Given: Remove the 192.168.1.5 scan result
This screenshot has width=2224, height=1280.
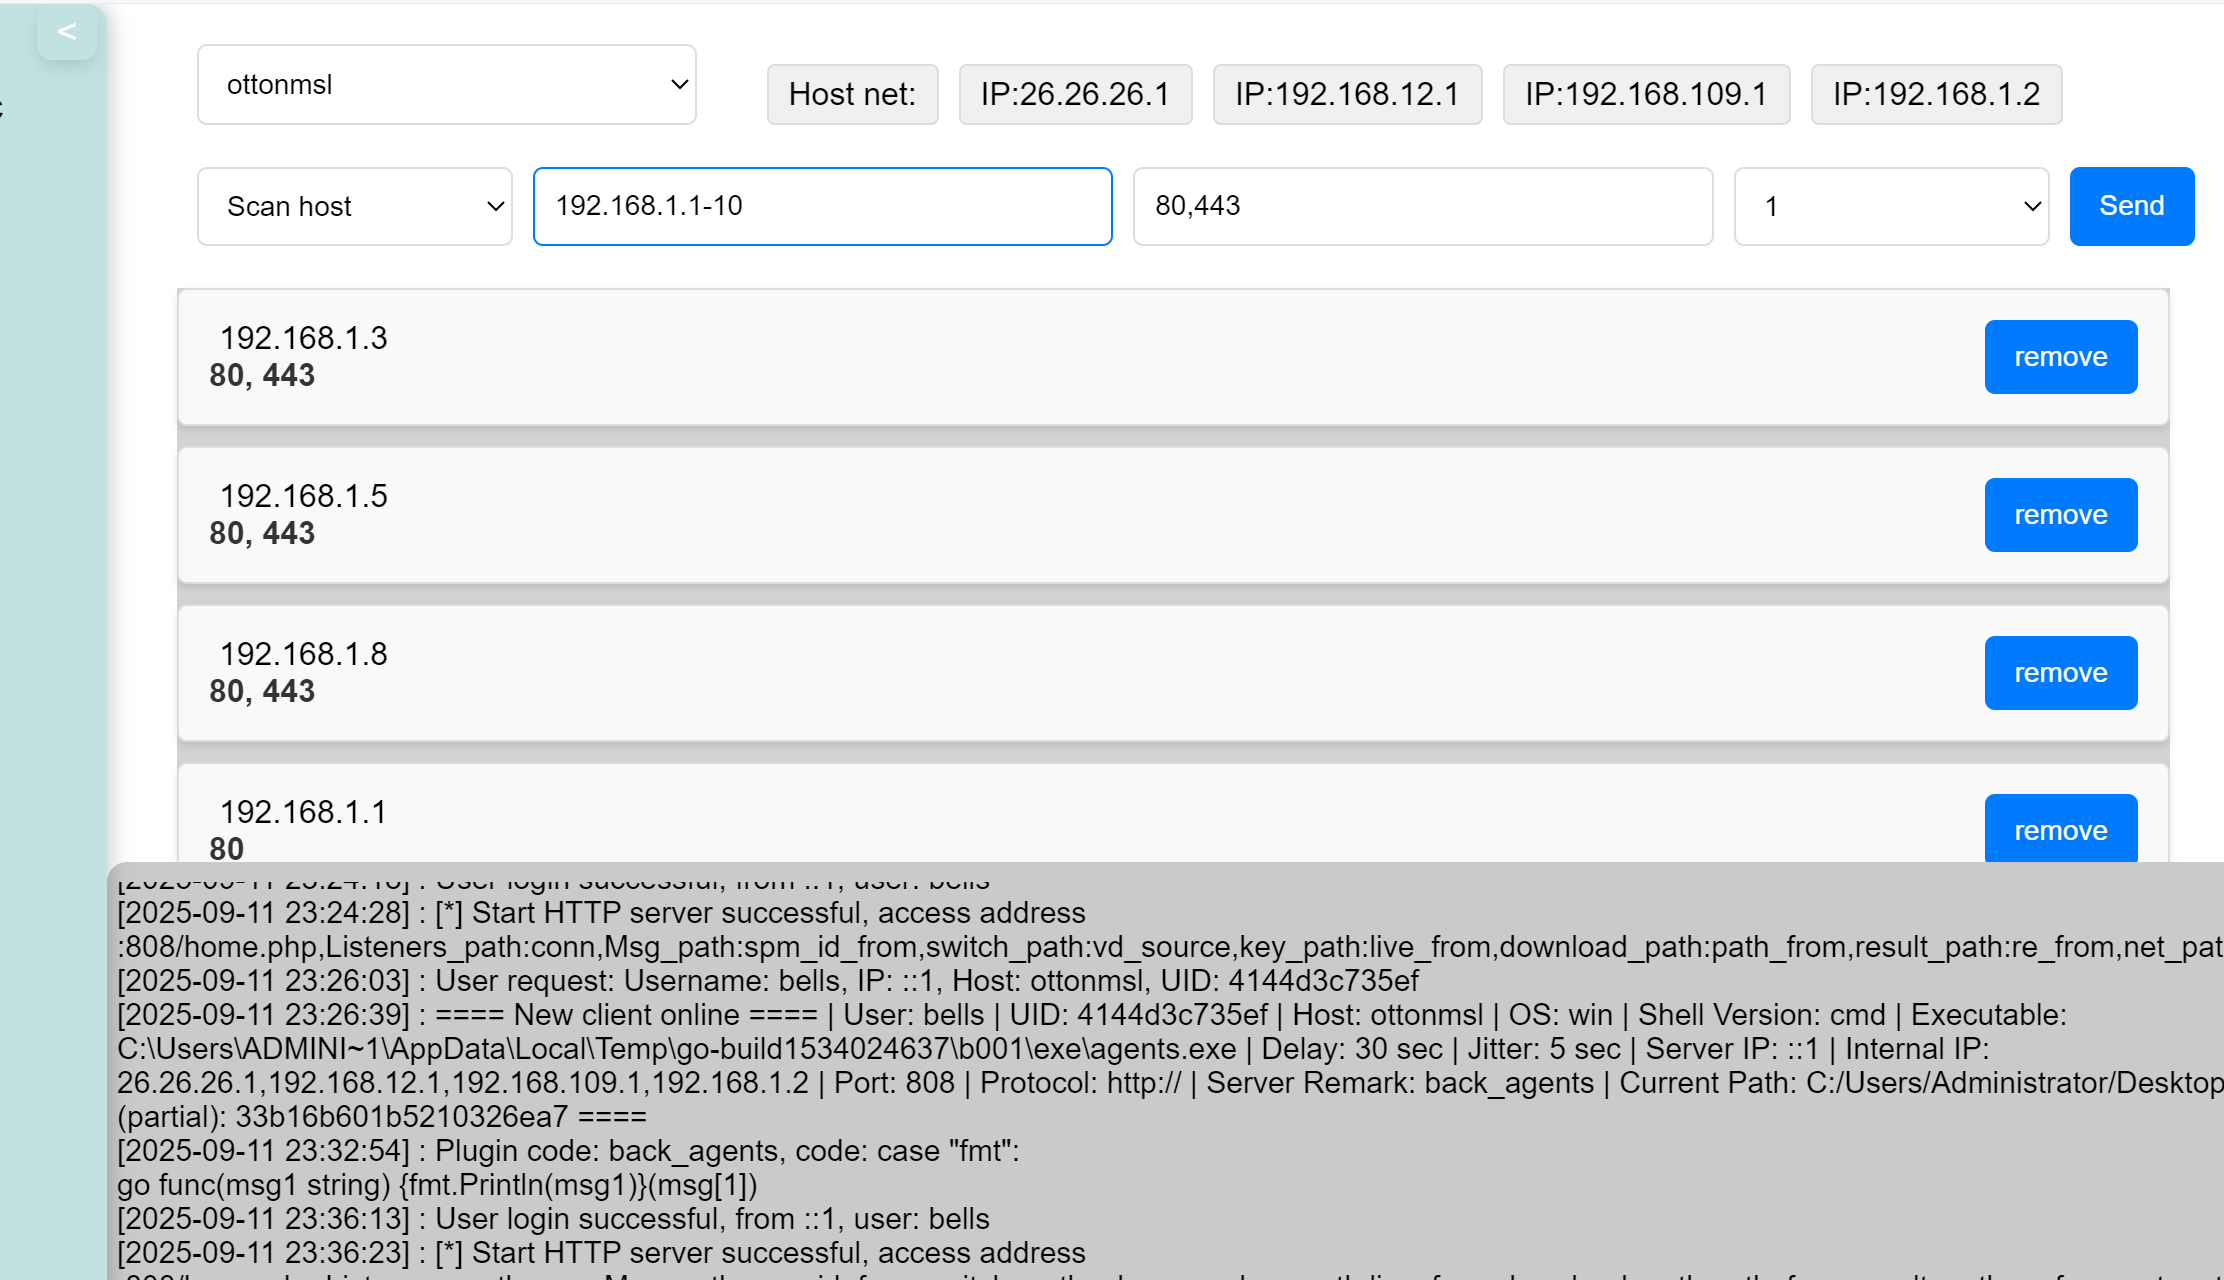Looking at the screenshot, I should [x=2060, y=515].
